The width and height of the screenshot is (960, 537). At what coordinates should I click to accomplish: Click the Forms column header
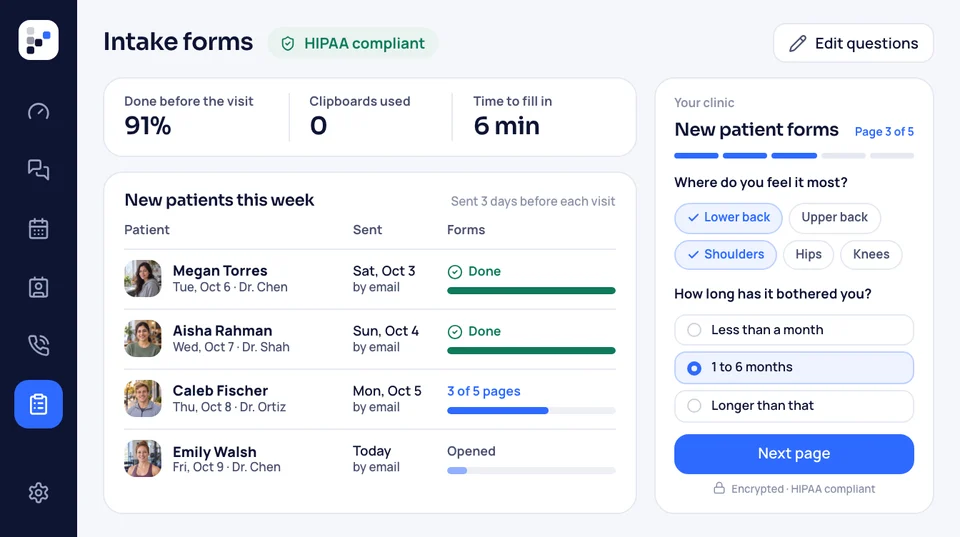(466, 230)
